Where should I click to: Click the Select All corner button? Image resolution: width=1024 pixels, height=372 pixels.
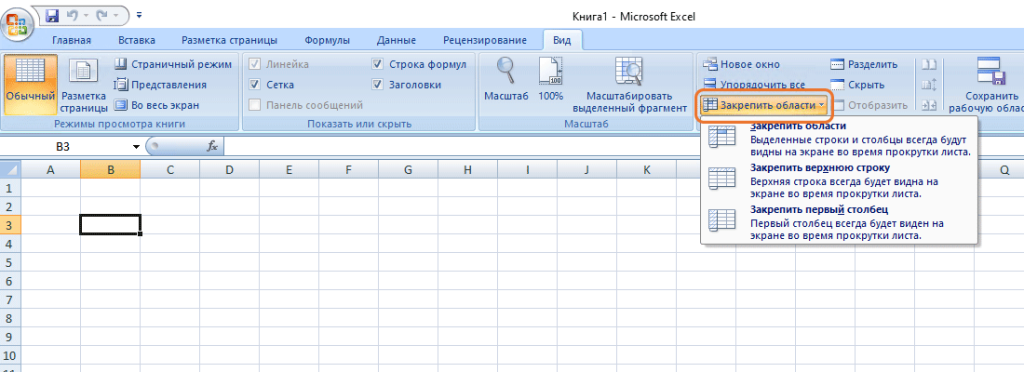[x=10, y=170]
